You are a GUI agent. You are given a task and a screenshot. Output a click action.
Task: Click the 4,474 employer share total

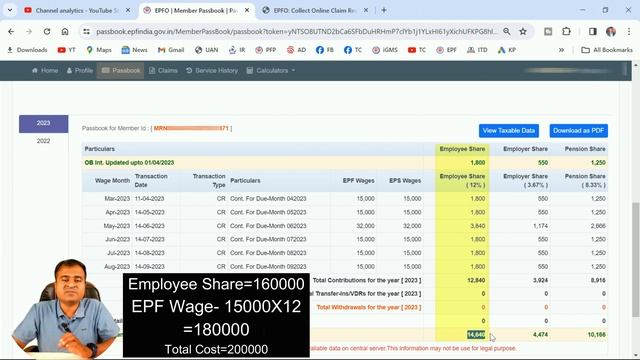pos(540,335)
